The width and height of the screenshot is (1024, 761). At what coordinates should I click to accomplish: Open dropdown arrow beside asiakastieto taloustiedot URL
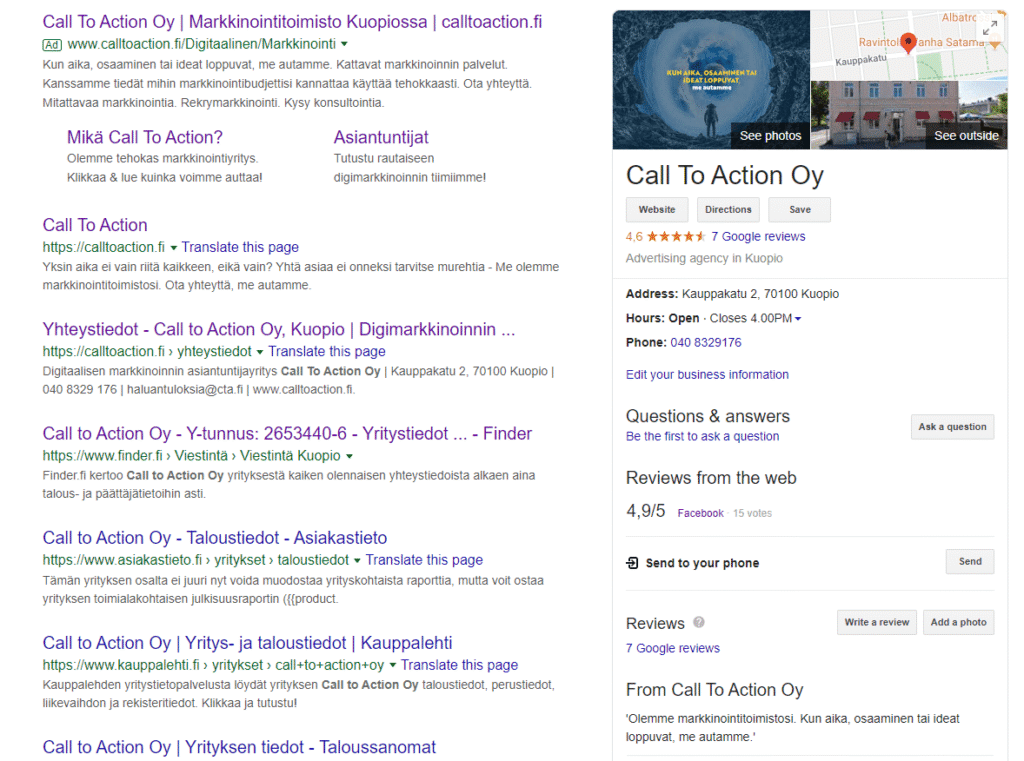tap(357, 560)
